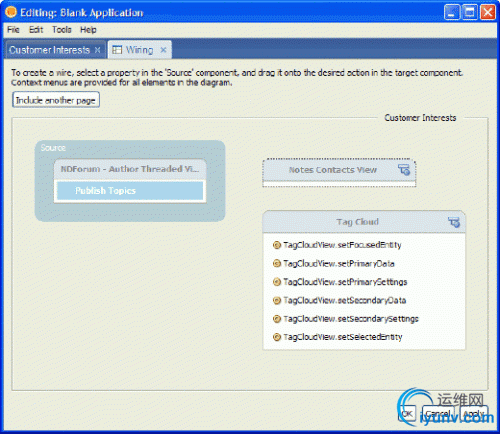Select the Tag Cloud component header
Screen dimensions: 500x434
364,222
